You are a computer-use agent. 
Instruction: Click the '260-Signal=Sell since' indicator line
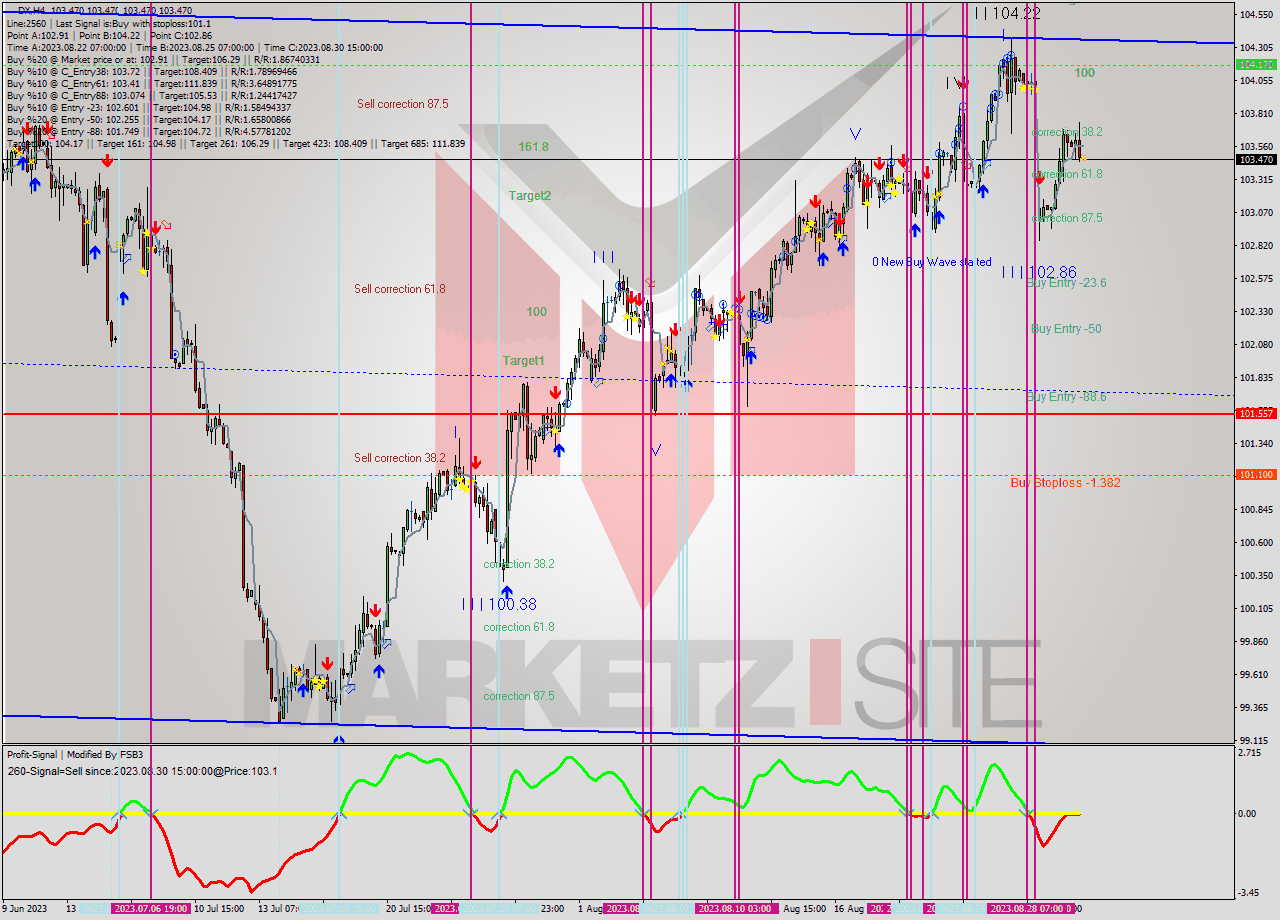click(x=142, y=771)
